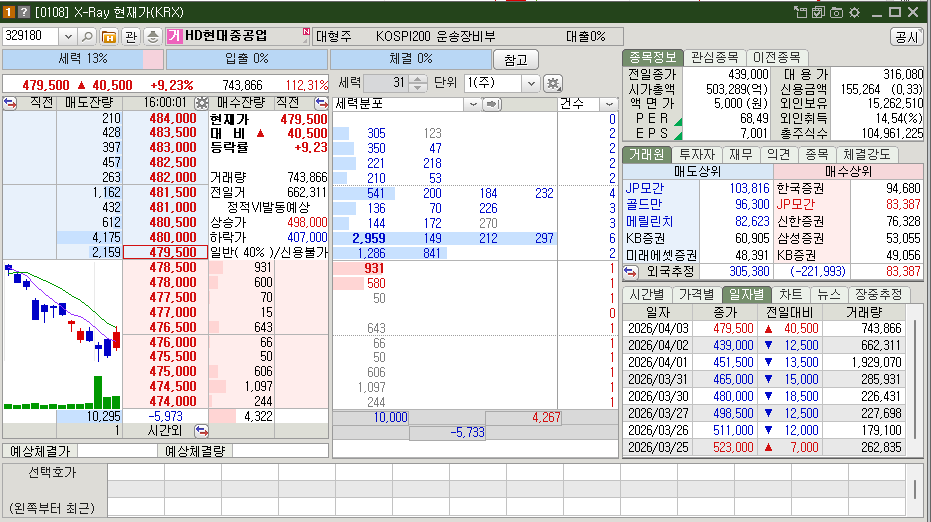This screenshot has height=522, width=931.
Task: Open window settings gear in title bar
Action: click(x=854, y=12)
